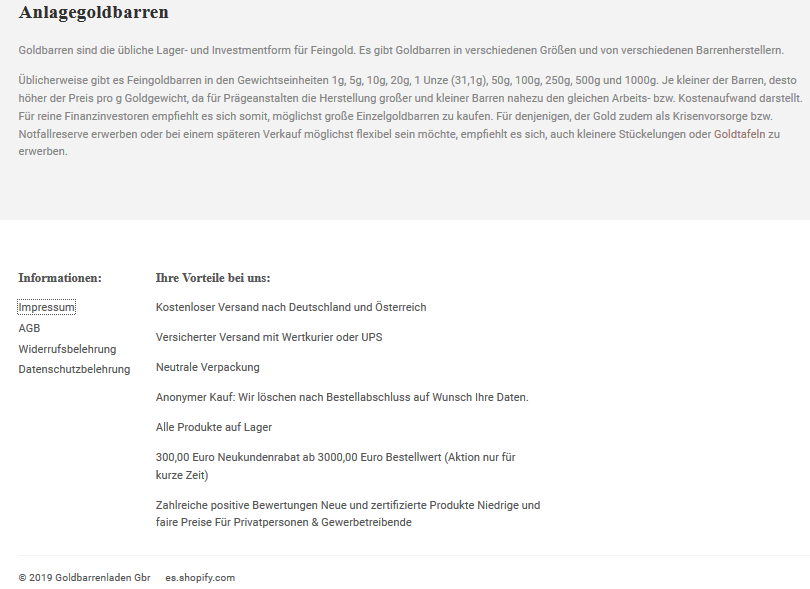Click the Informationen: footer heading
This screenshot has height=589, width=810.
tap(60, 278)
